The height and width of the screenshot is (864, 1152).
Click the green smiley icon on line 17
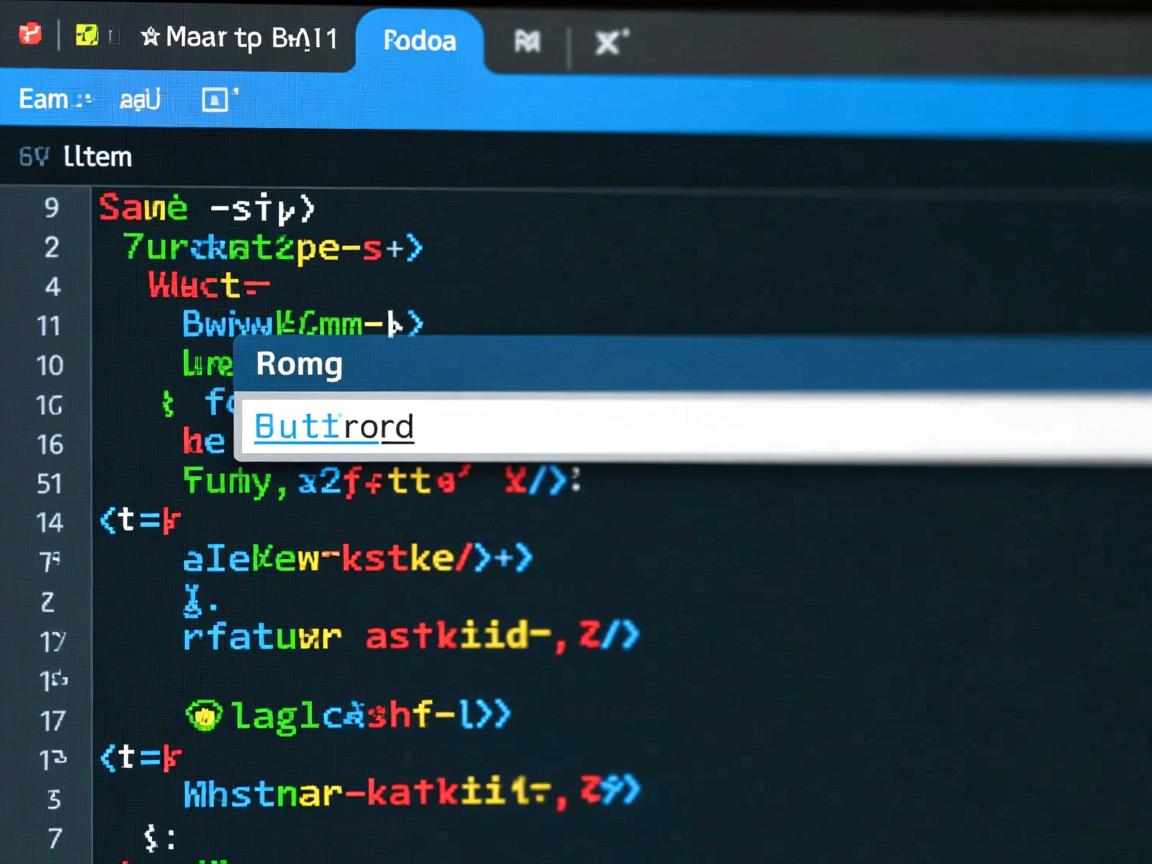[203, 714]
